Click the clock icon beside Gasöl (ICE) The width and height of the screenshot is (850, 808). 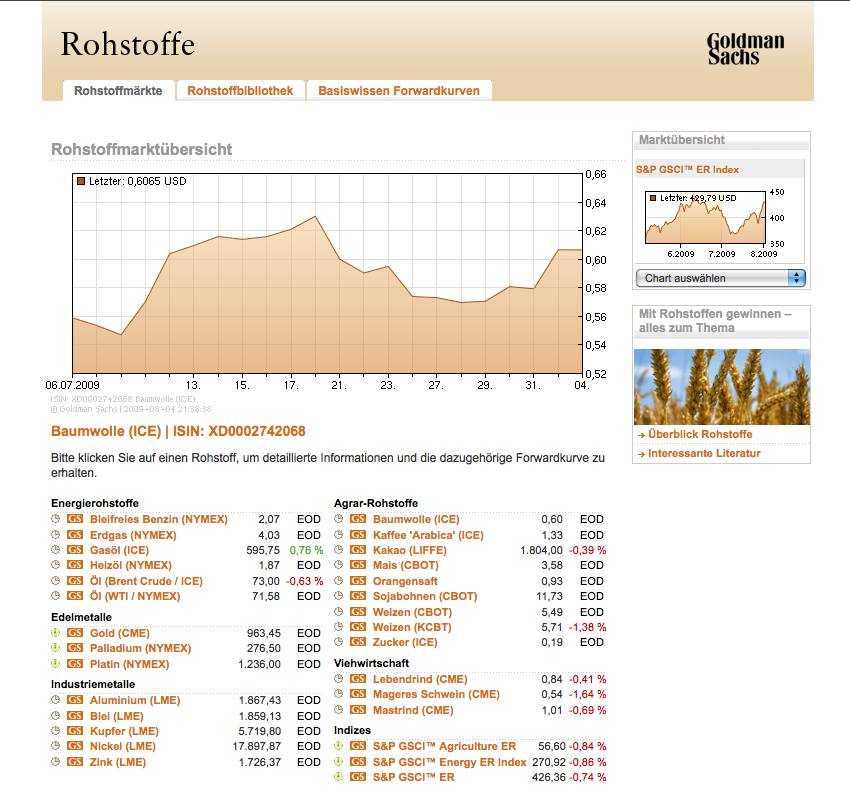pos(55,550)
